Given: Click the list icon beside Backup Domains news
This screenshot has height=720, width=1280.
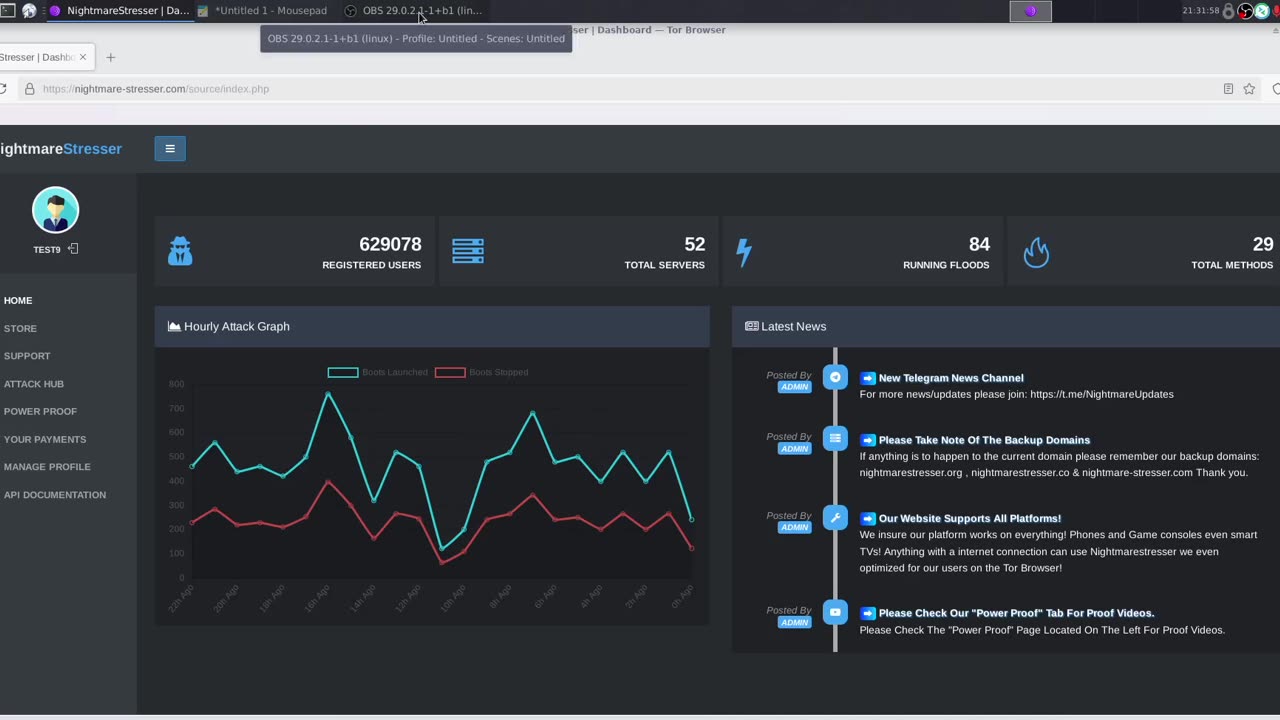Looking at the screenshot, I should coord(835,438).
